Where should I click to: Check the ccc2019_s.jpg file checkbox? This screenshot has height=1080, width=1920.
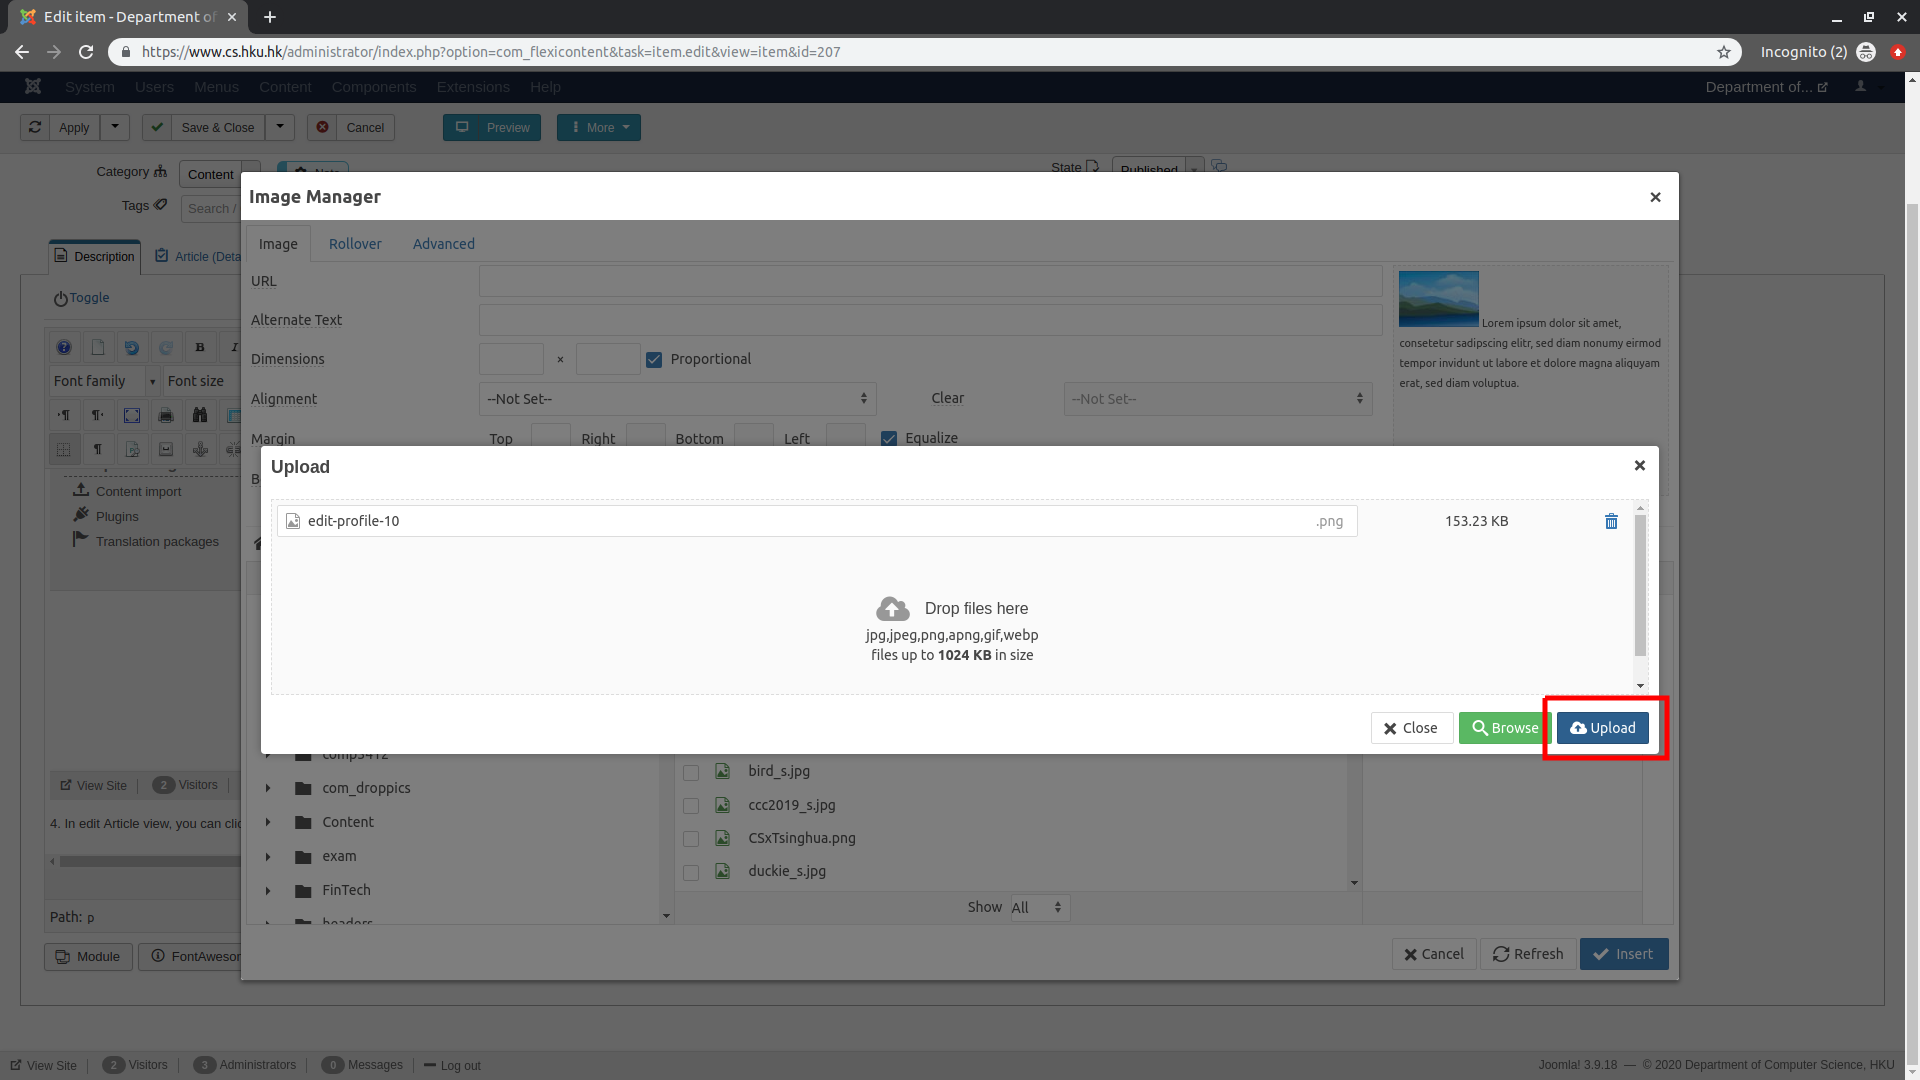(691, 806)
